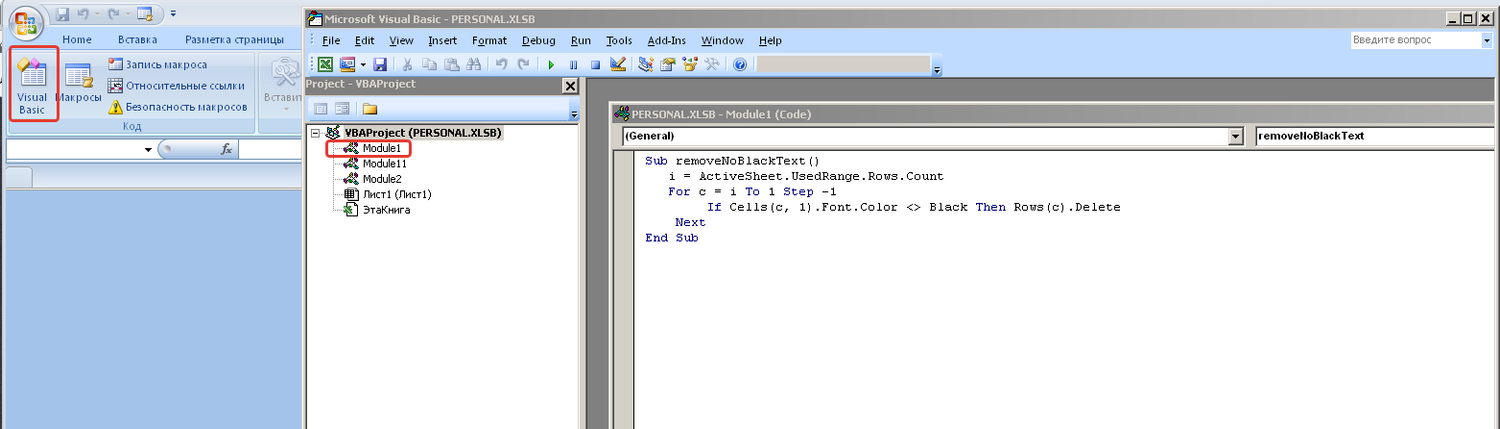Click Redo in the VBA toolbar
Viewport: 1500px width, 429px height.
point(522,64)
